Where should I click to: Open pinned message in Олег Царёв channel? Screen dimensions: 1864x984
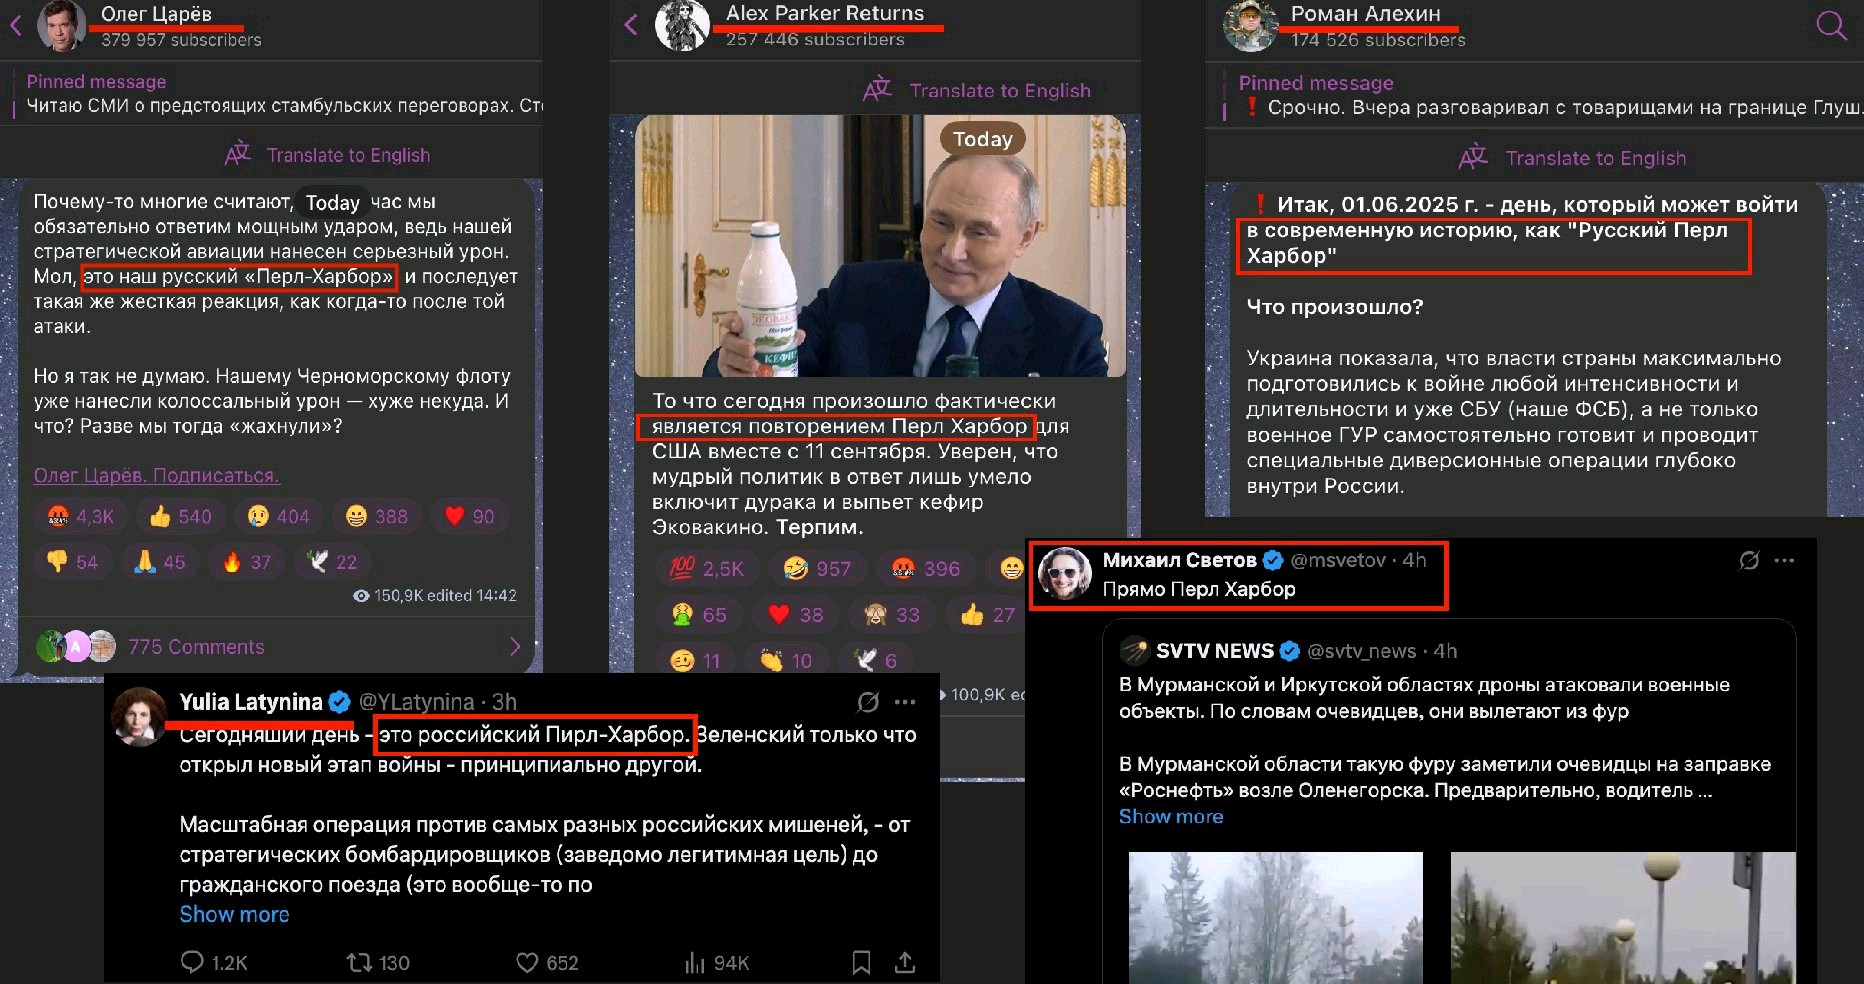coord(278,94)
